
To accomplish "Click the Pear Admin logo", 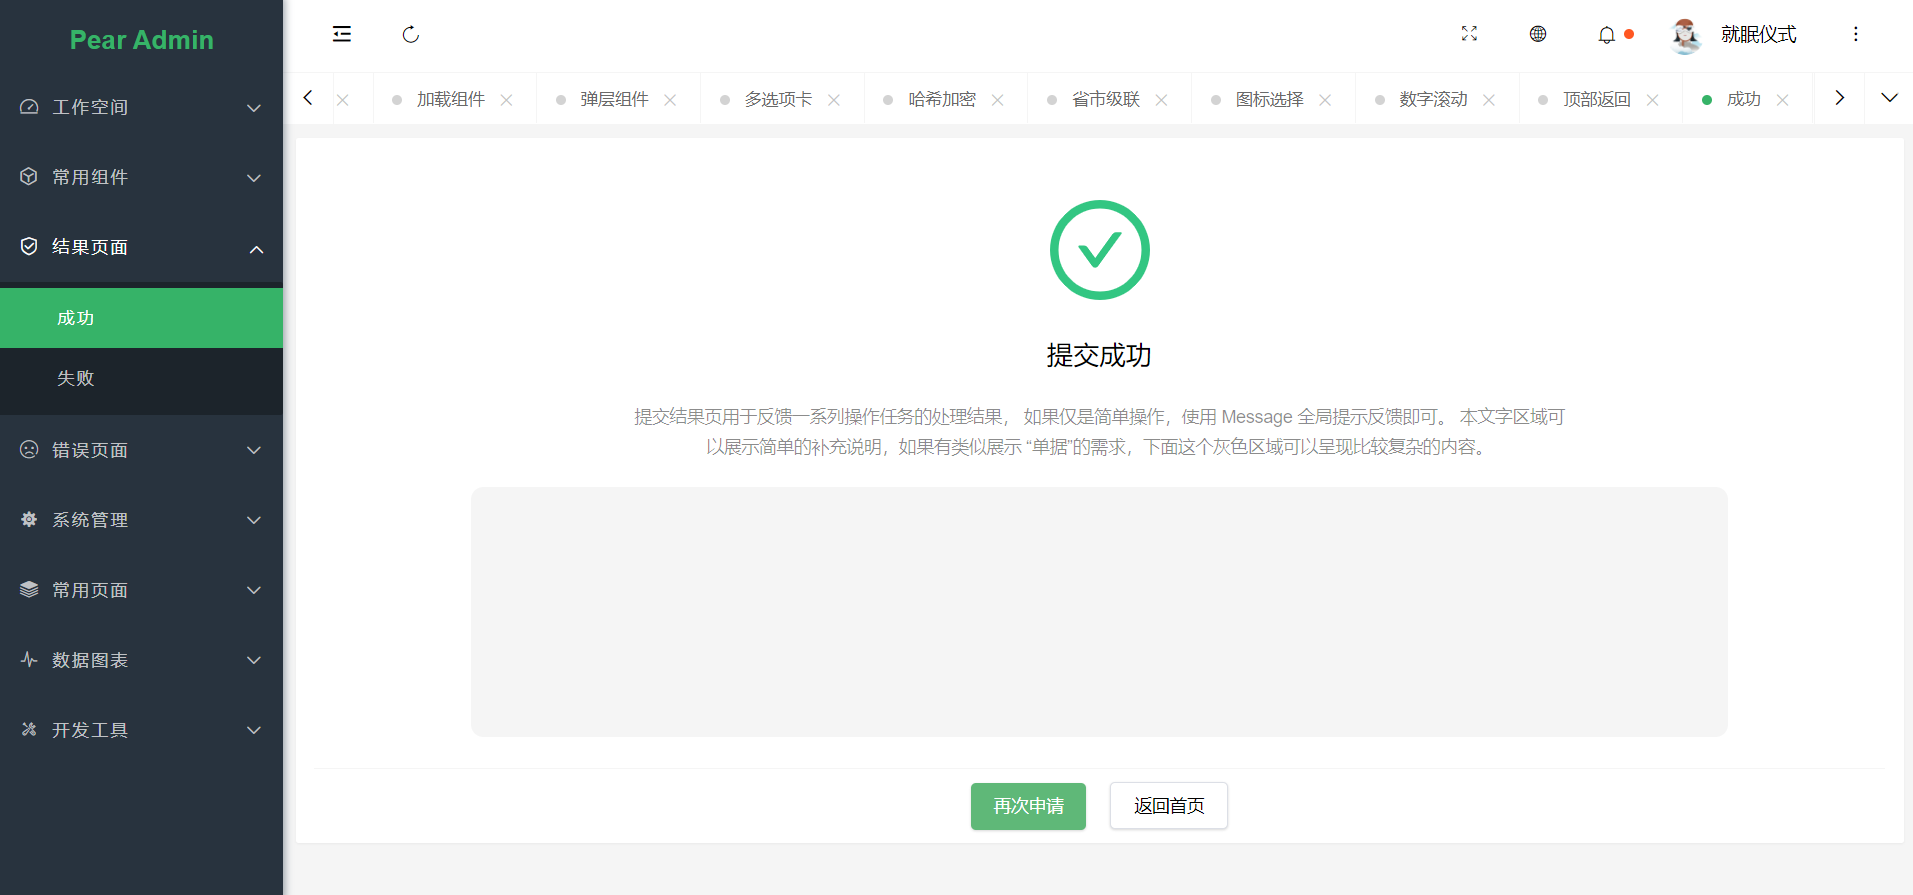I will [142, 40].
